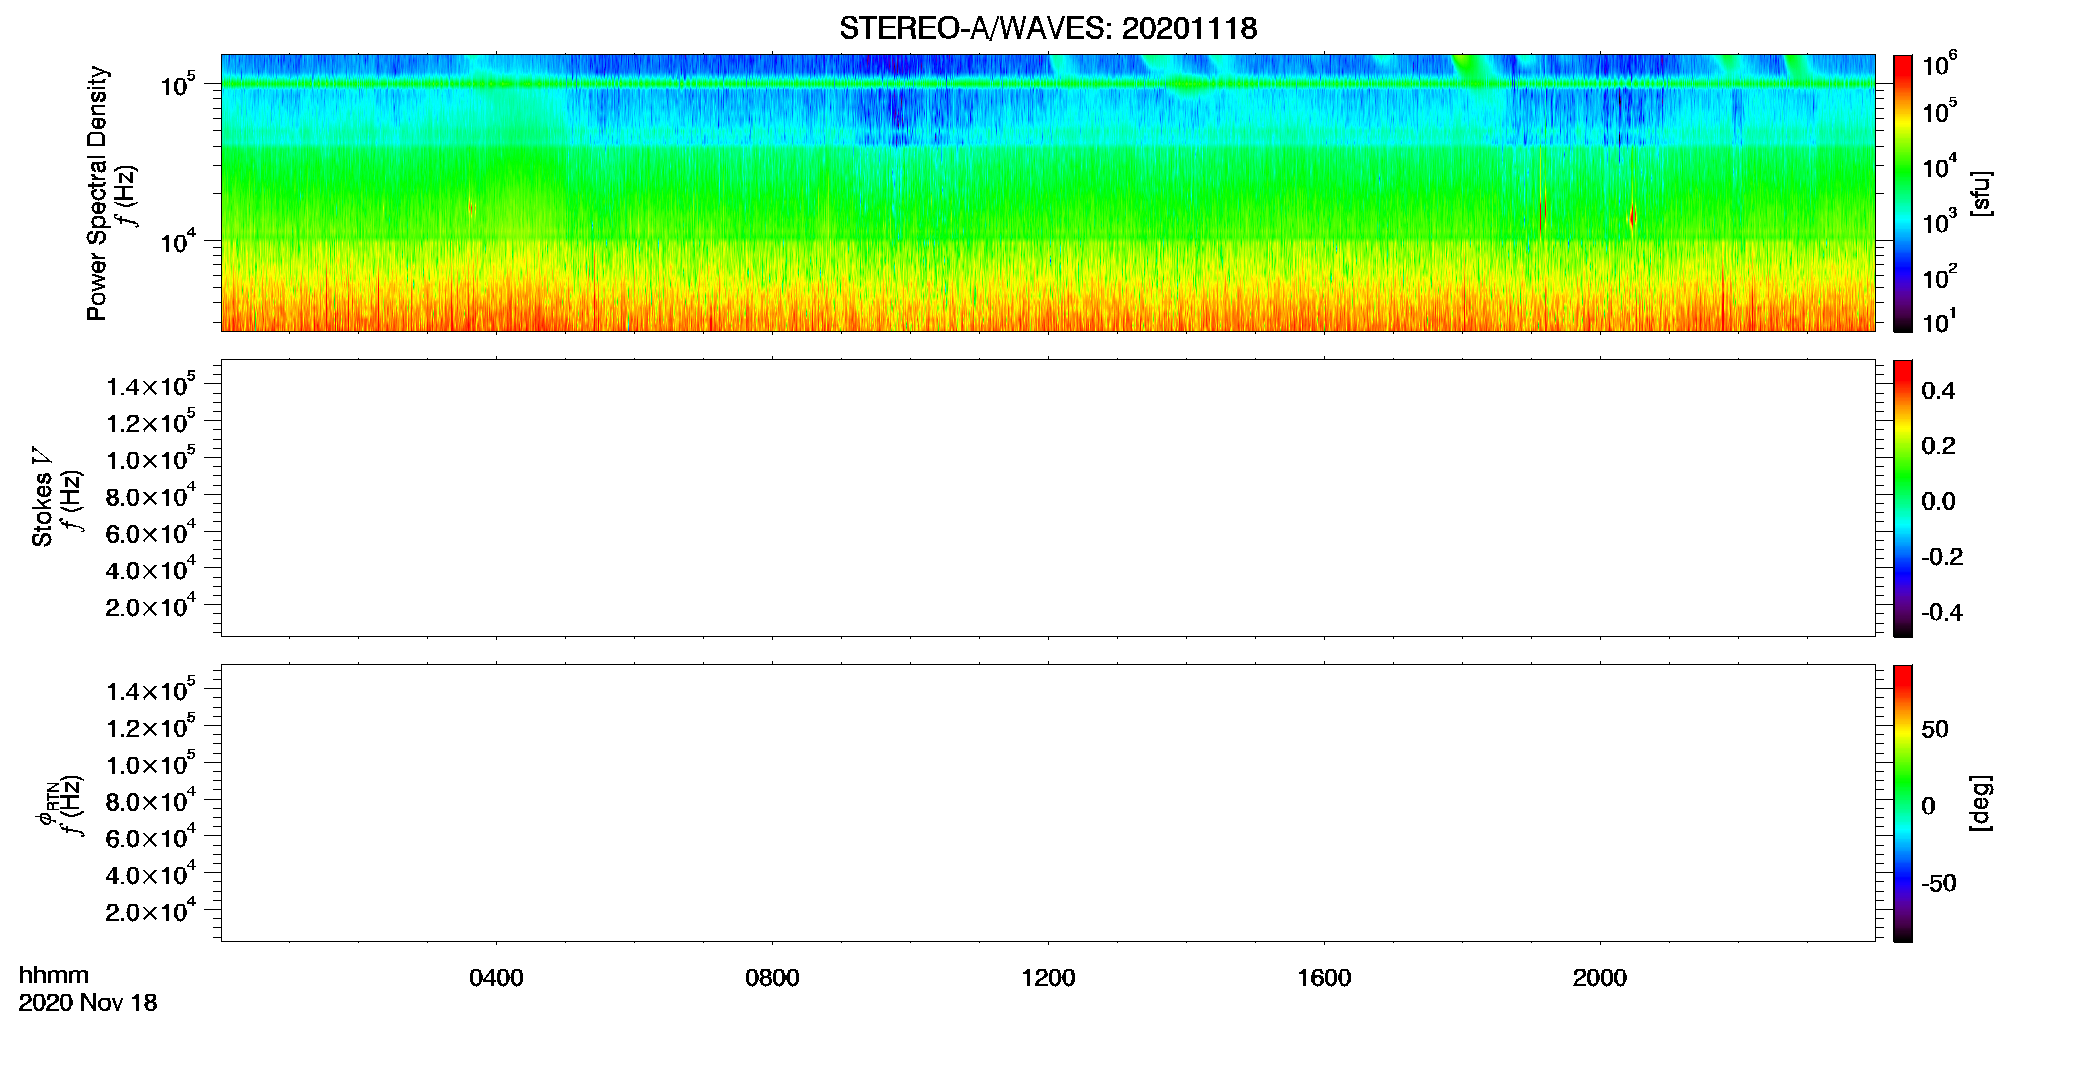This screenshot has width=2096, height=1080.
Task: Click the empty phi RTN panel
Action: click(1048, 803)
